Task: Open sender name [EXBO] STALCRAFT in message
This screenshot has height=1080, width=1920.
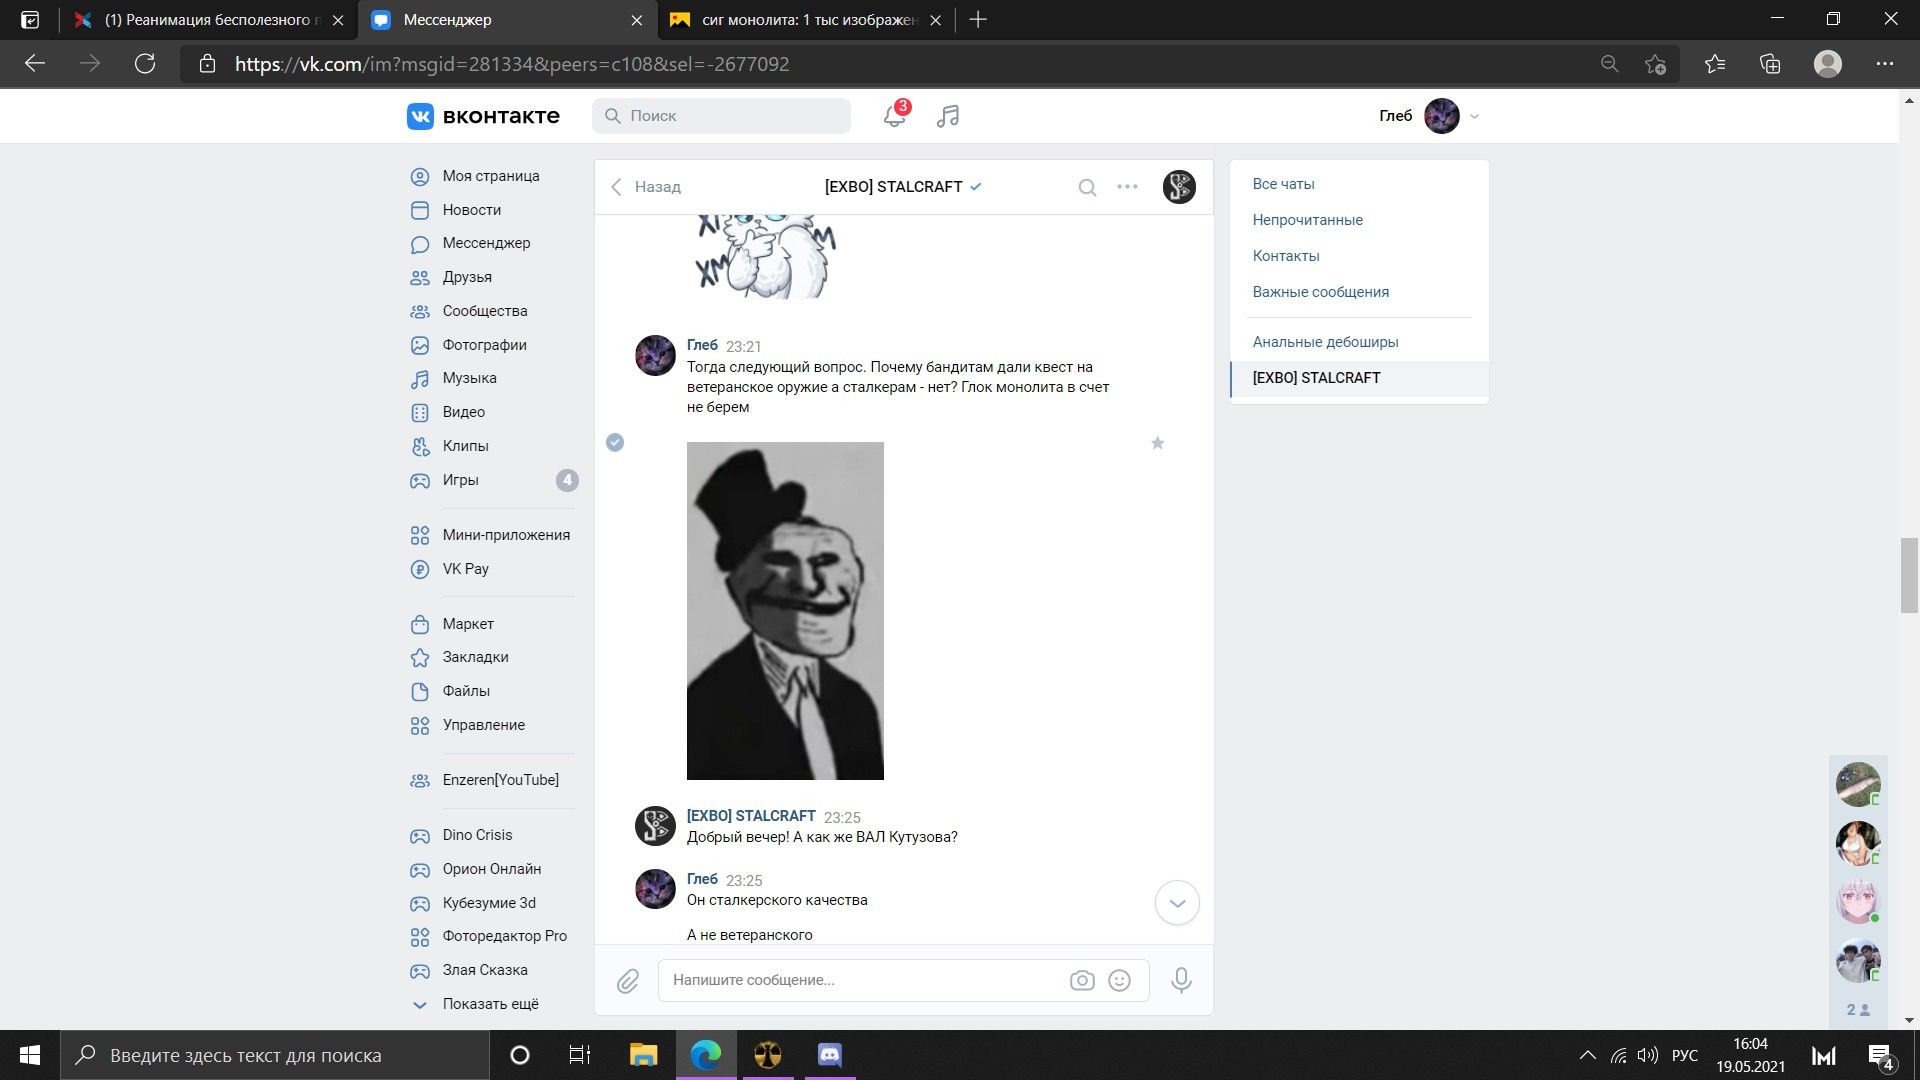Action: (751, 816)
